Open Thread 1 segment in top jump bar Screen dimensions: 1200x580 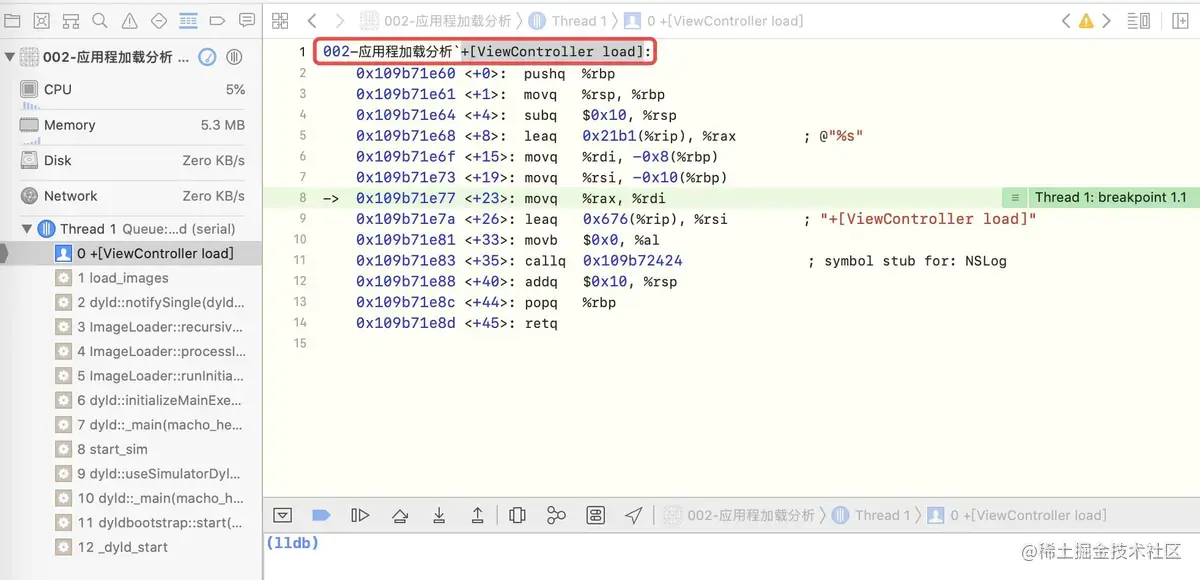[566, 20]
